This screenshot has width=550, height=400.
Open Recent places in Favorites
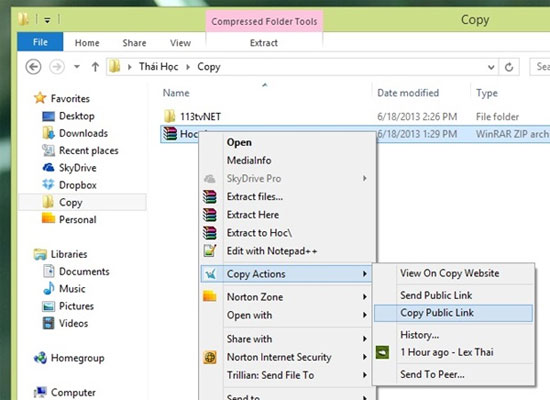pyautogui.click(x=89, y=151)
